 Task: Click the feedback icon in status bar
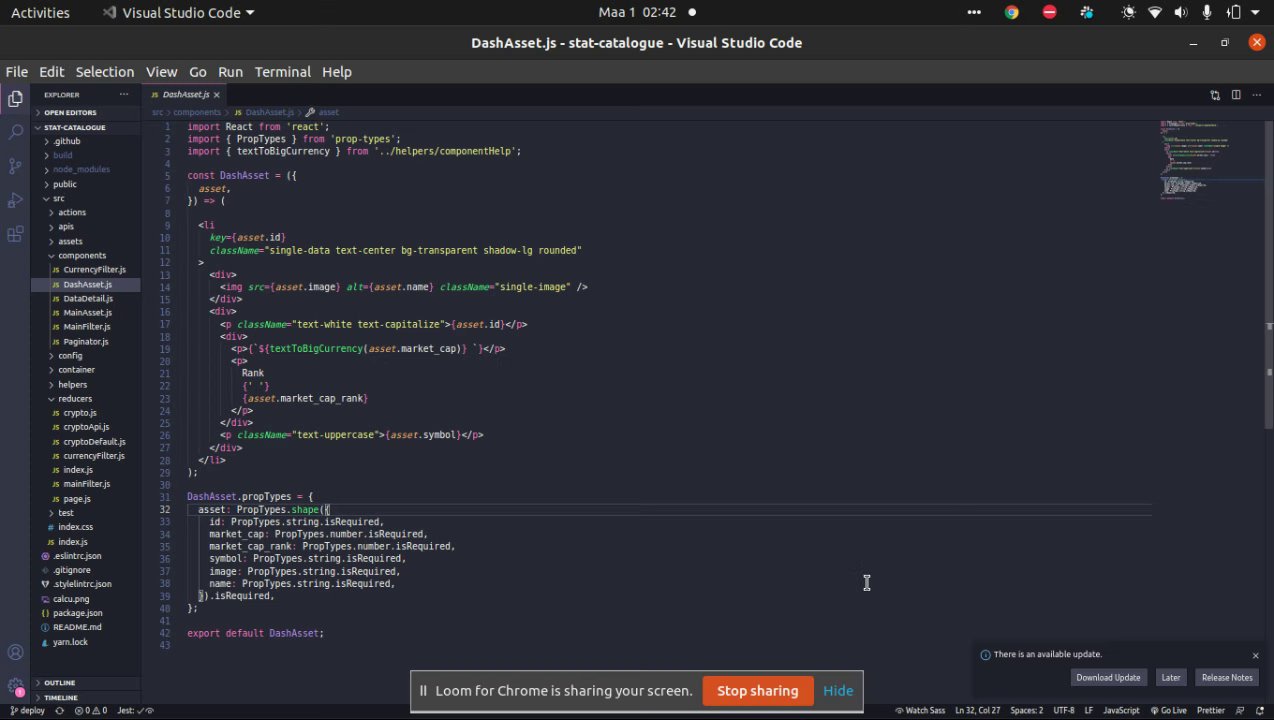click(x=1242, y=710)
